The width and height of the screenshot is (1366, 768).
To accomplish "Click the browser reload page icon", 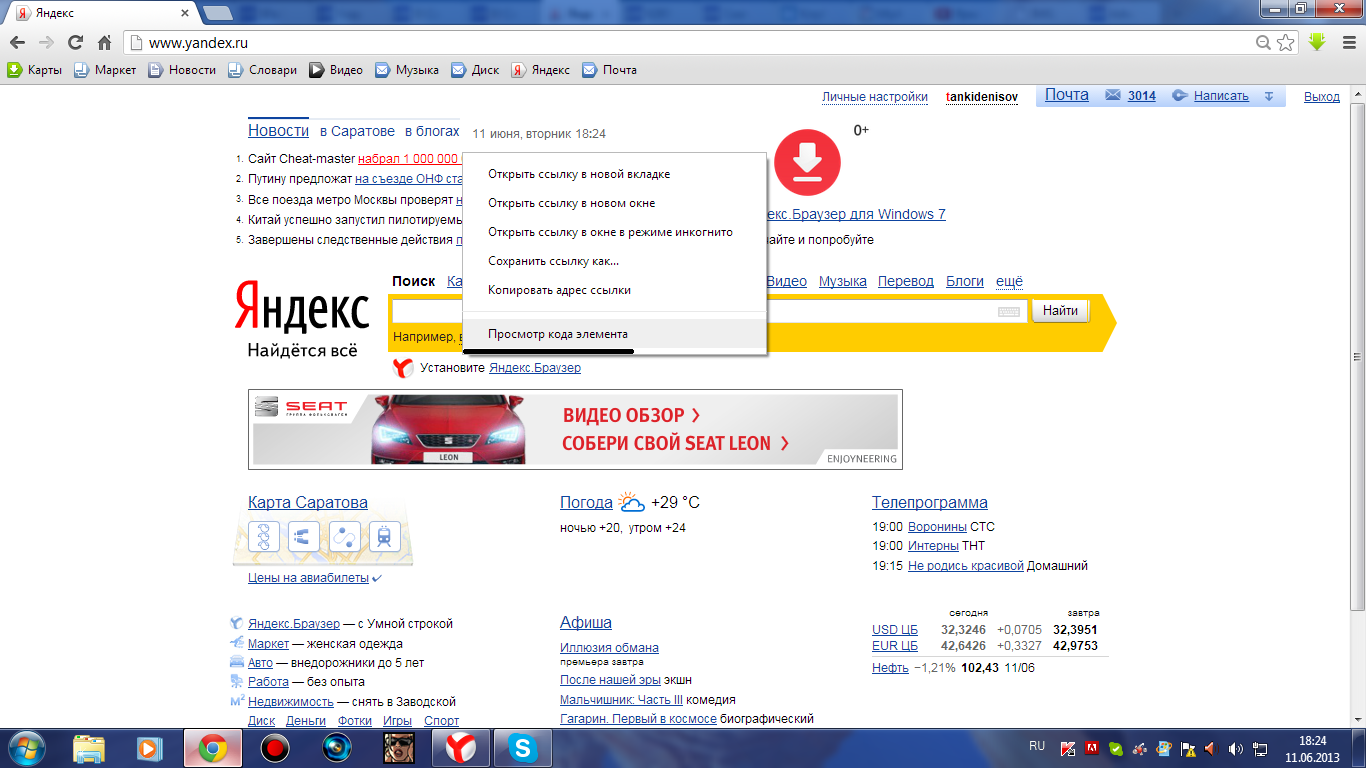I will [75, 42].
